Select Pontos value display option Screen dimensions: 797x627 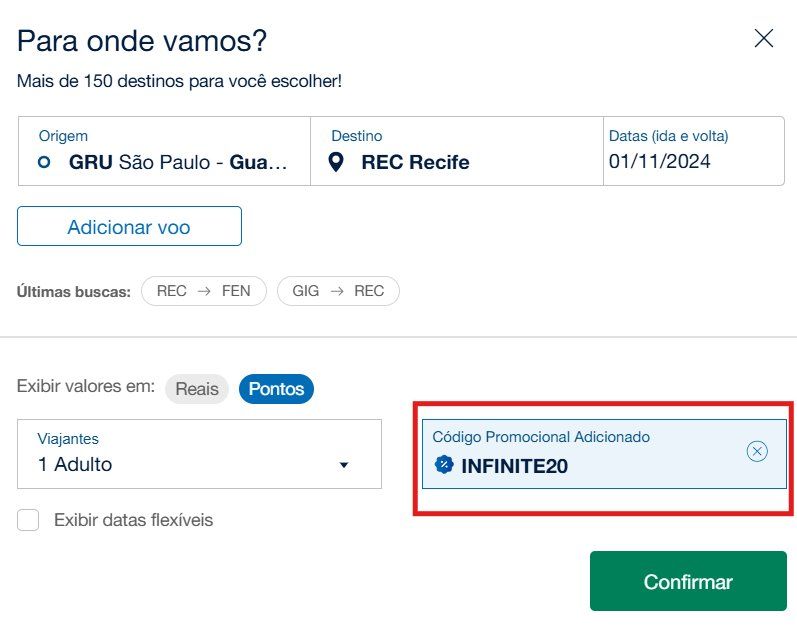click(x=276, y=389)
